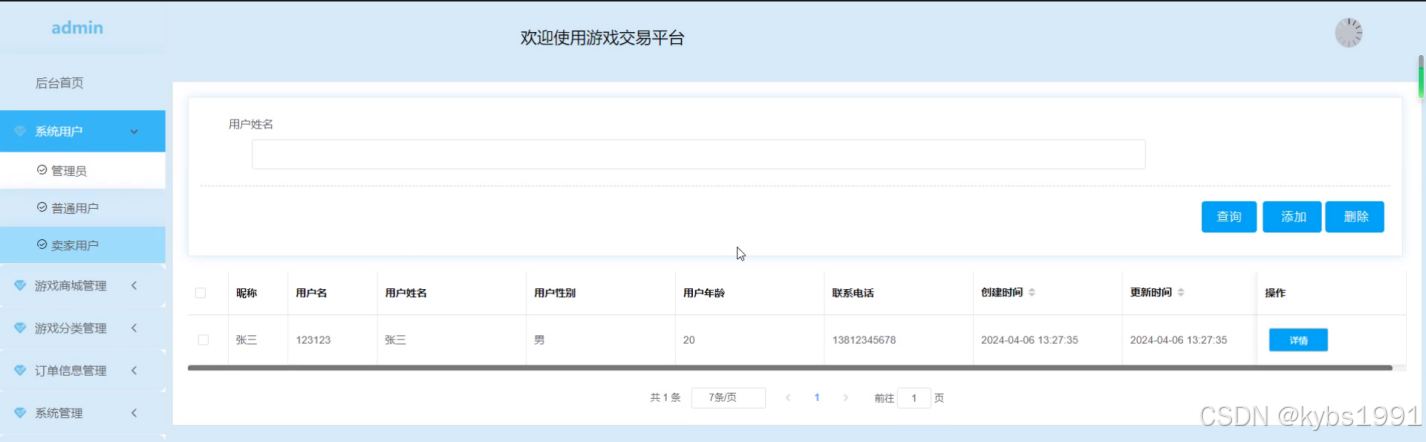Open the 订单信息管理 menu
This screenshot has height=442, width=1426.
(x=82, y=370)
